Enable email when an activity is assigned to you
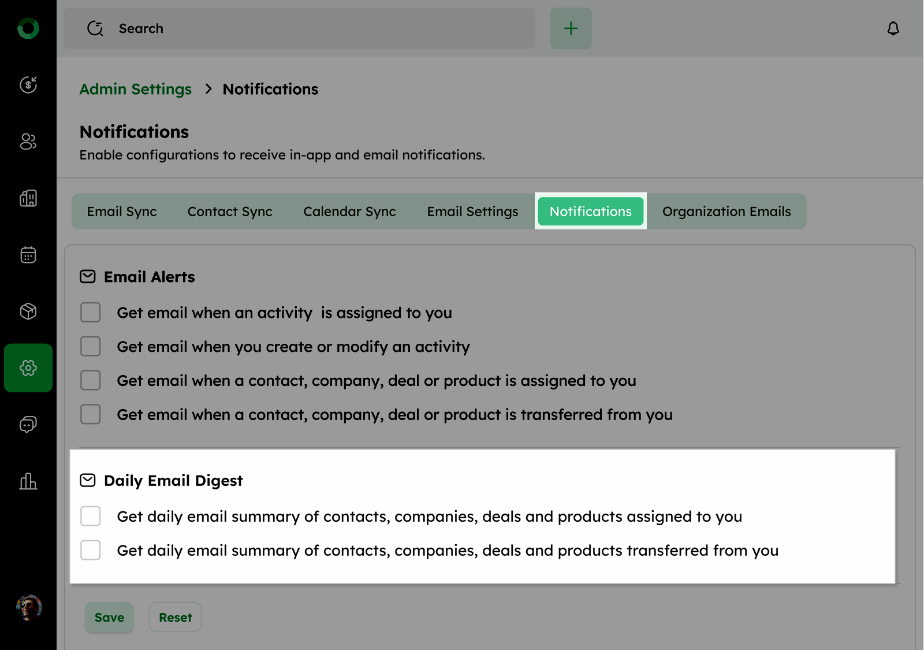 point(91,312)
